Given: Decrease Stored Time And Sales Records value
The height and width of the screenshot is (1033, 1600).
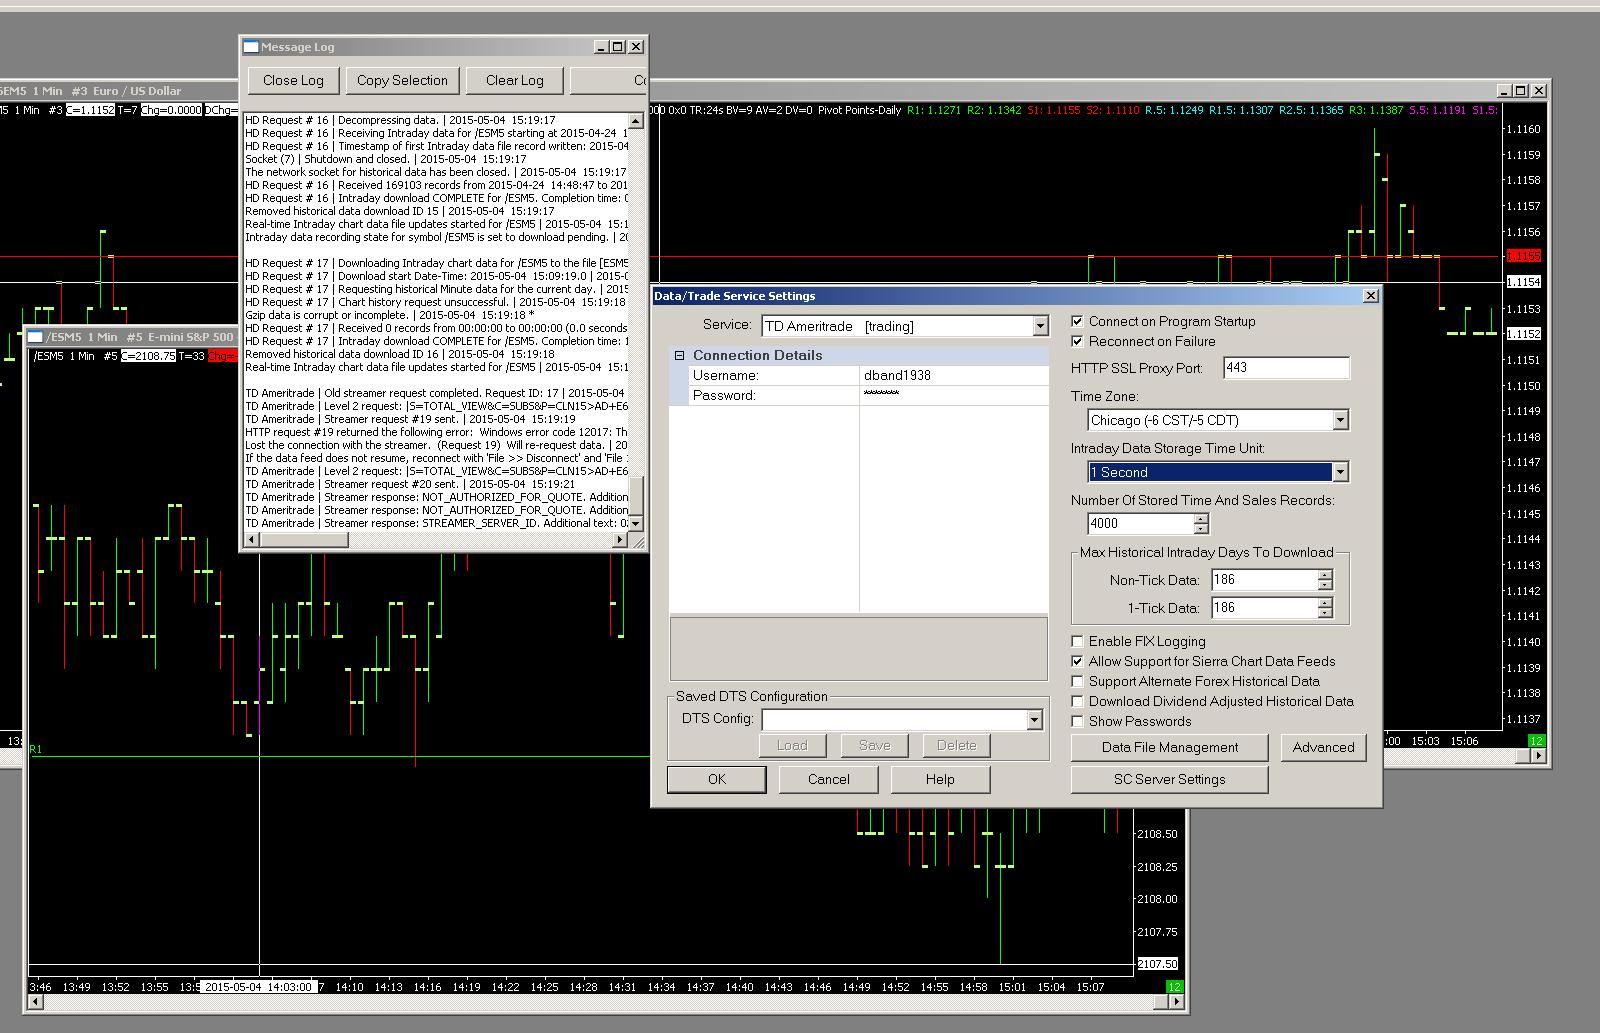Looking at the screenshot, I should [x=1201, y=528].
